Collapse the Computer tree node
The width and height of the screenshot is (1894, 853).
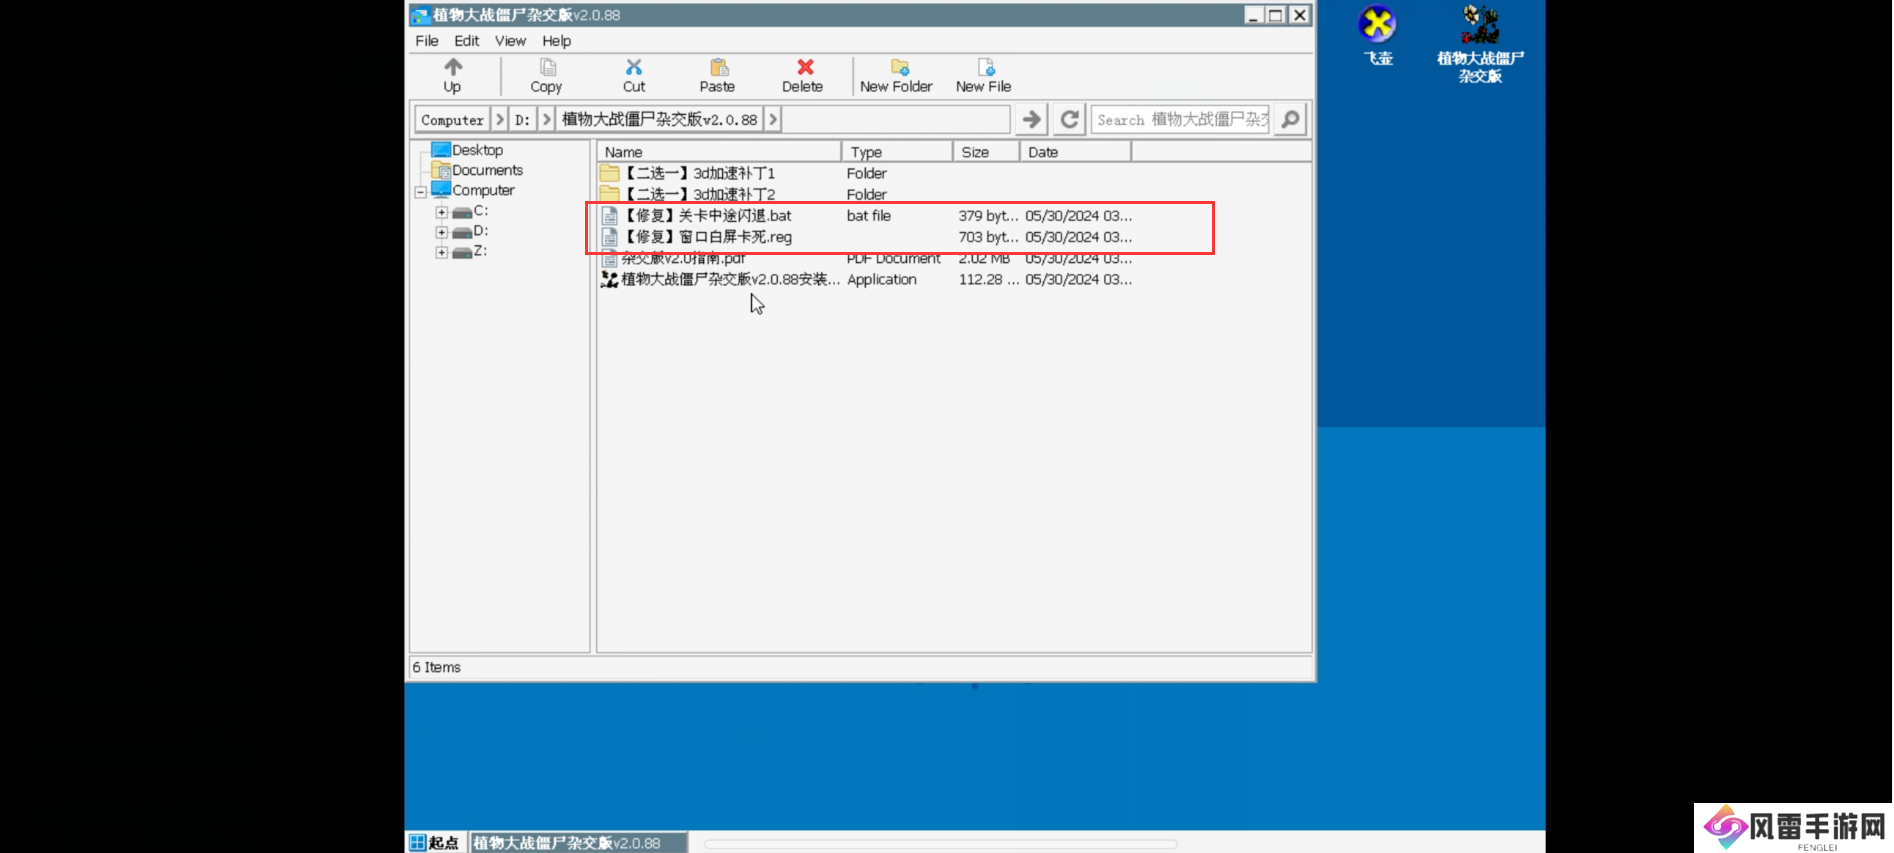point(421,192)
